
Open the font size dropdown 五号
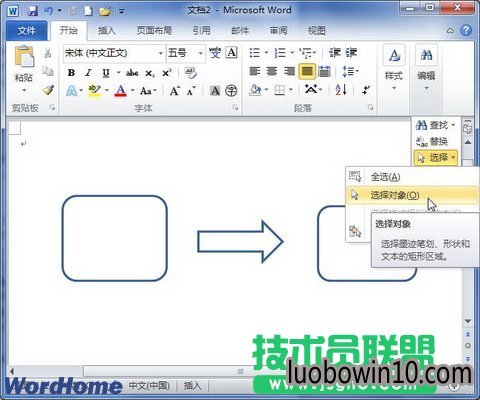[x=201, y=53]
